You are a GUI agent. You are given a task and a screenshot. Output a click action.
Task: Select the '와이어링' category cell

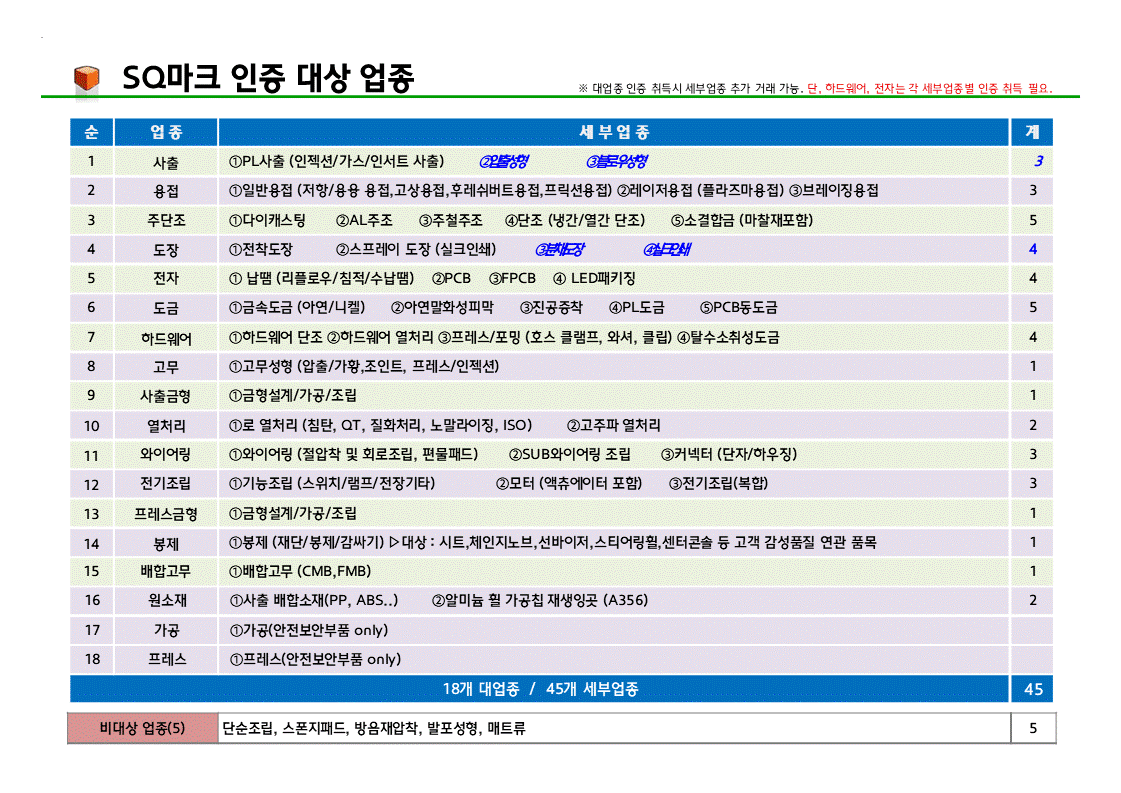(x=166, y=454)
